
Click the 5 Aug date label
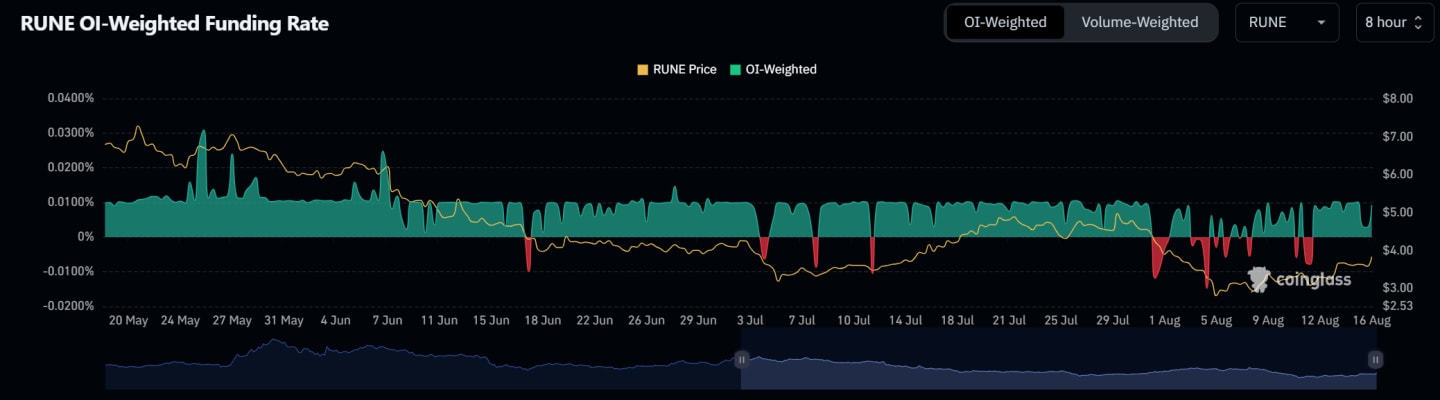coord(1216,321)
